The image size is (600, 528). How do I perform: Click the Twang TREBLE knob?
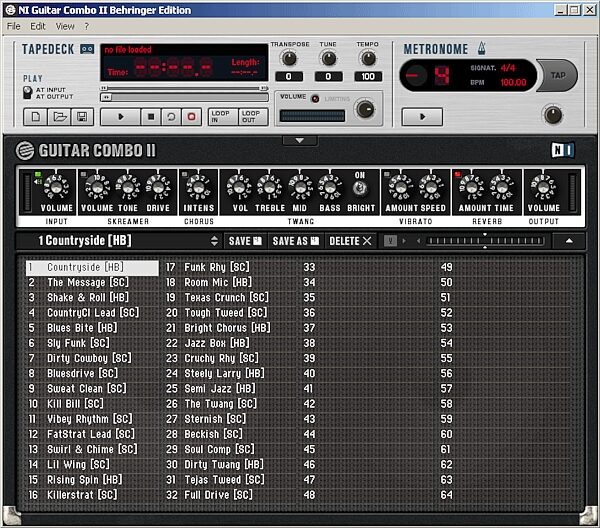click(270, 188)
